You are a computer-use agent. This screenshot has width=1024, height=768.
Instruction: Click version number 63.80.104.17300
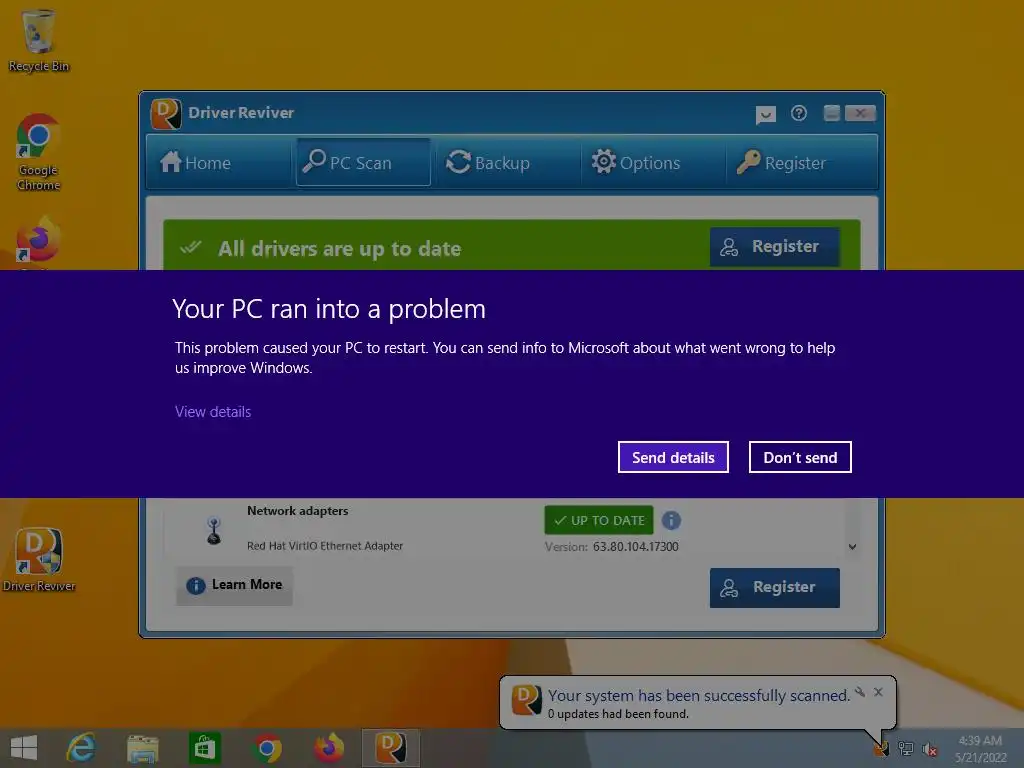coord(635,547)
